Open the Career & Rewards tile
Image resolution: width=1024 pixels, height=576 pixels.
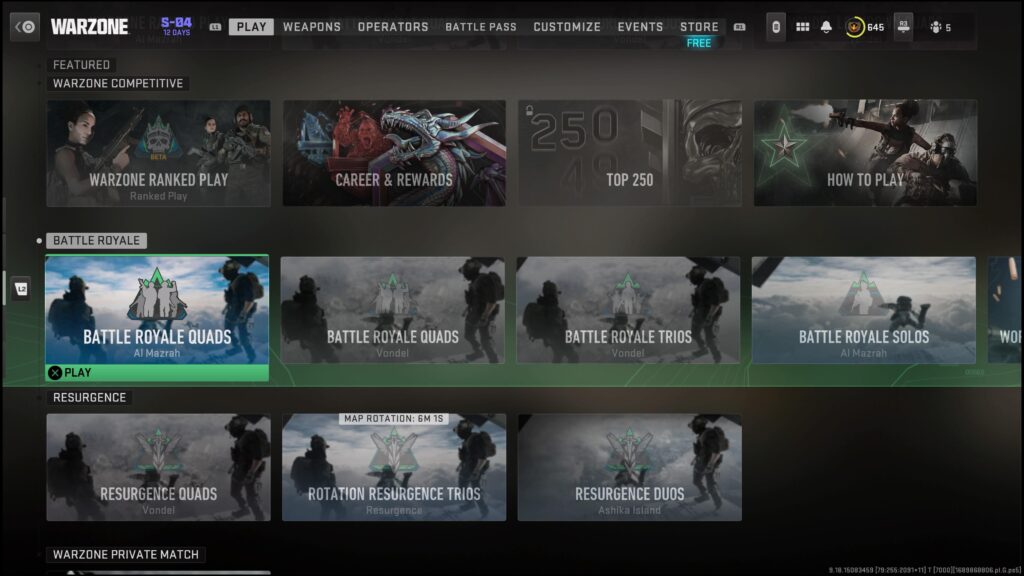[x=394, y=153]
